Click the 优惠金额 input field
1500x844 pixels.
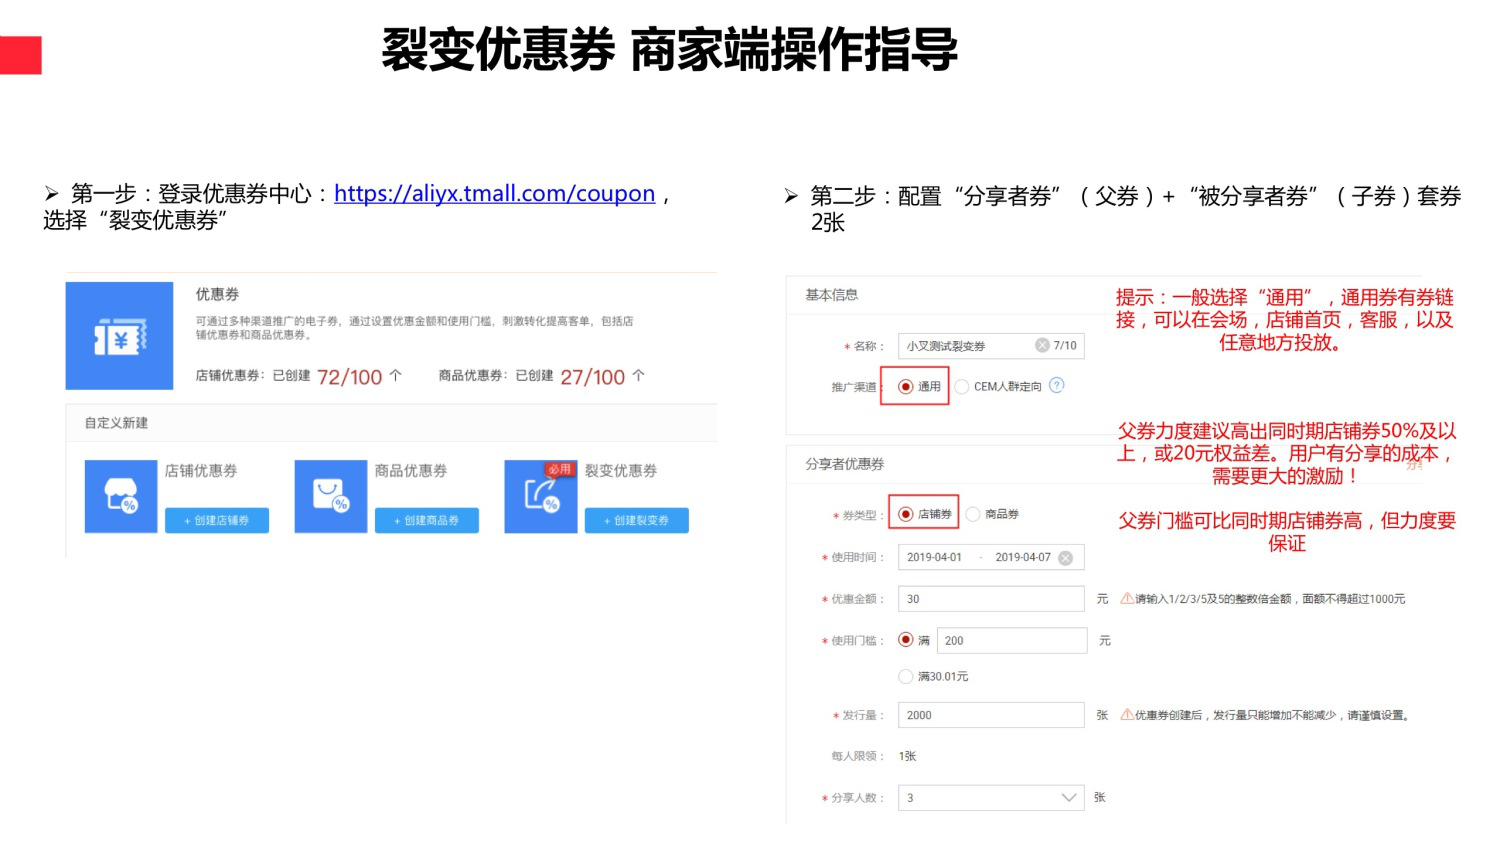[x=990, y=599]
